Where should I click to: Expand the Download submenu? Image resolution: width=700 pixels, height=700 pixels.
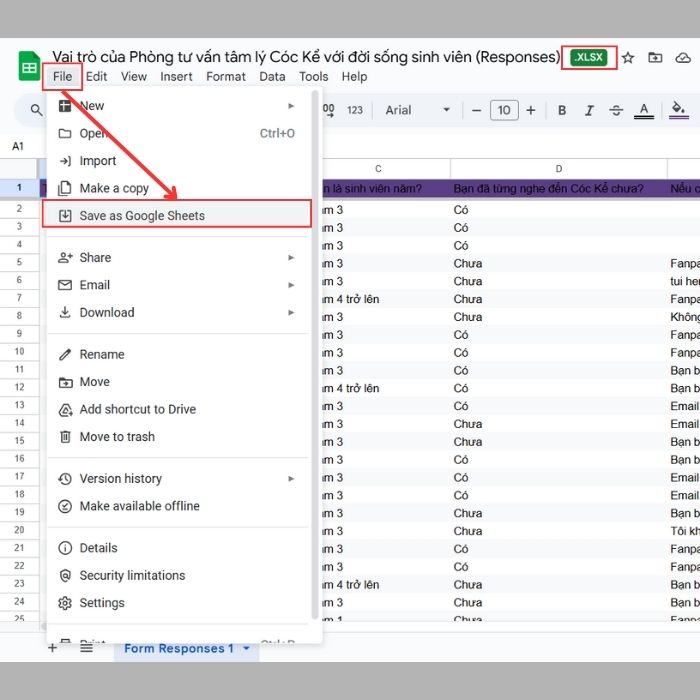[x=176, y=312]
